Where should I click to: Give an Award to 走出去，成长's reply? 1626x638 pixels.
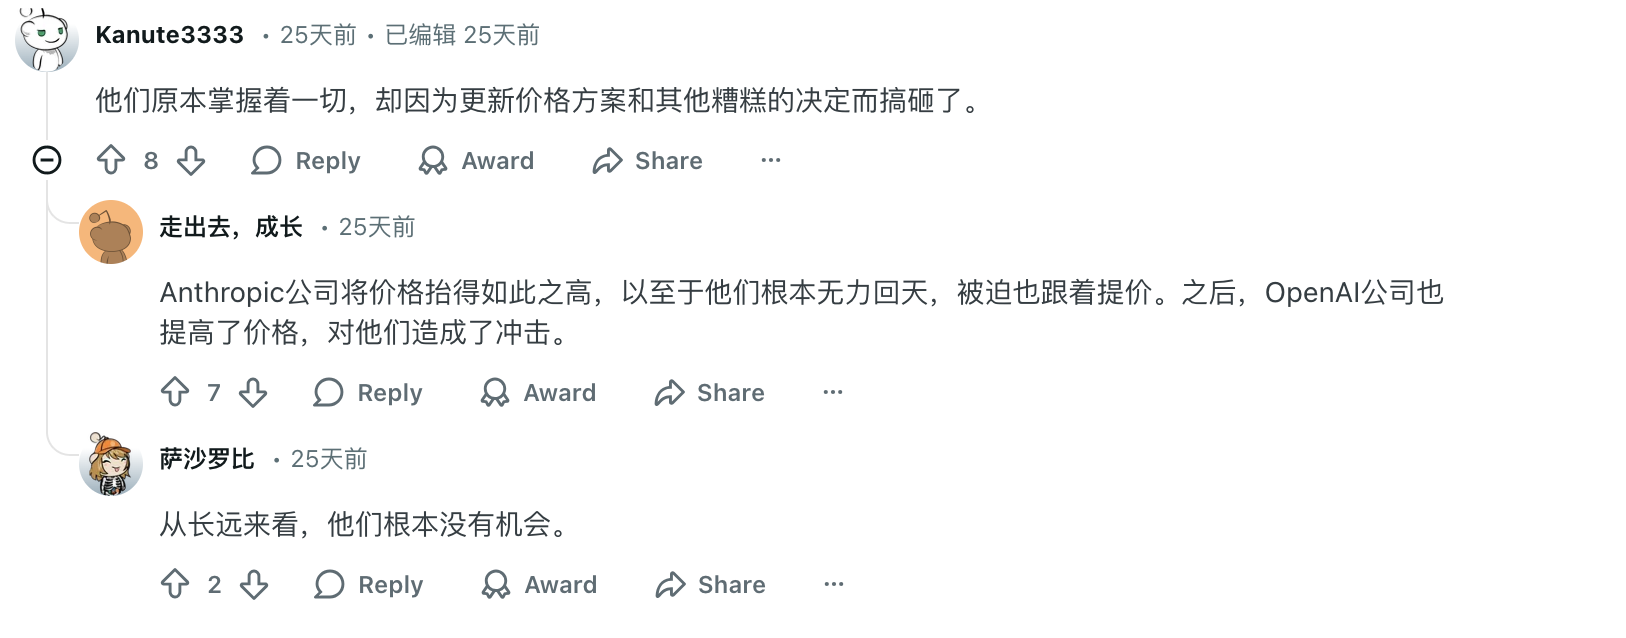click(538, 393)
